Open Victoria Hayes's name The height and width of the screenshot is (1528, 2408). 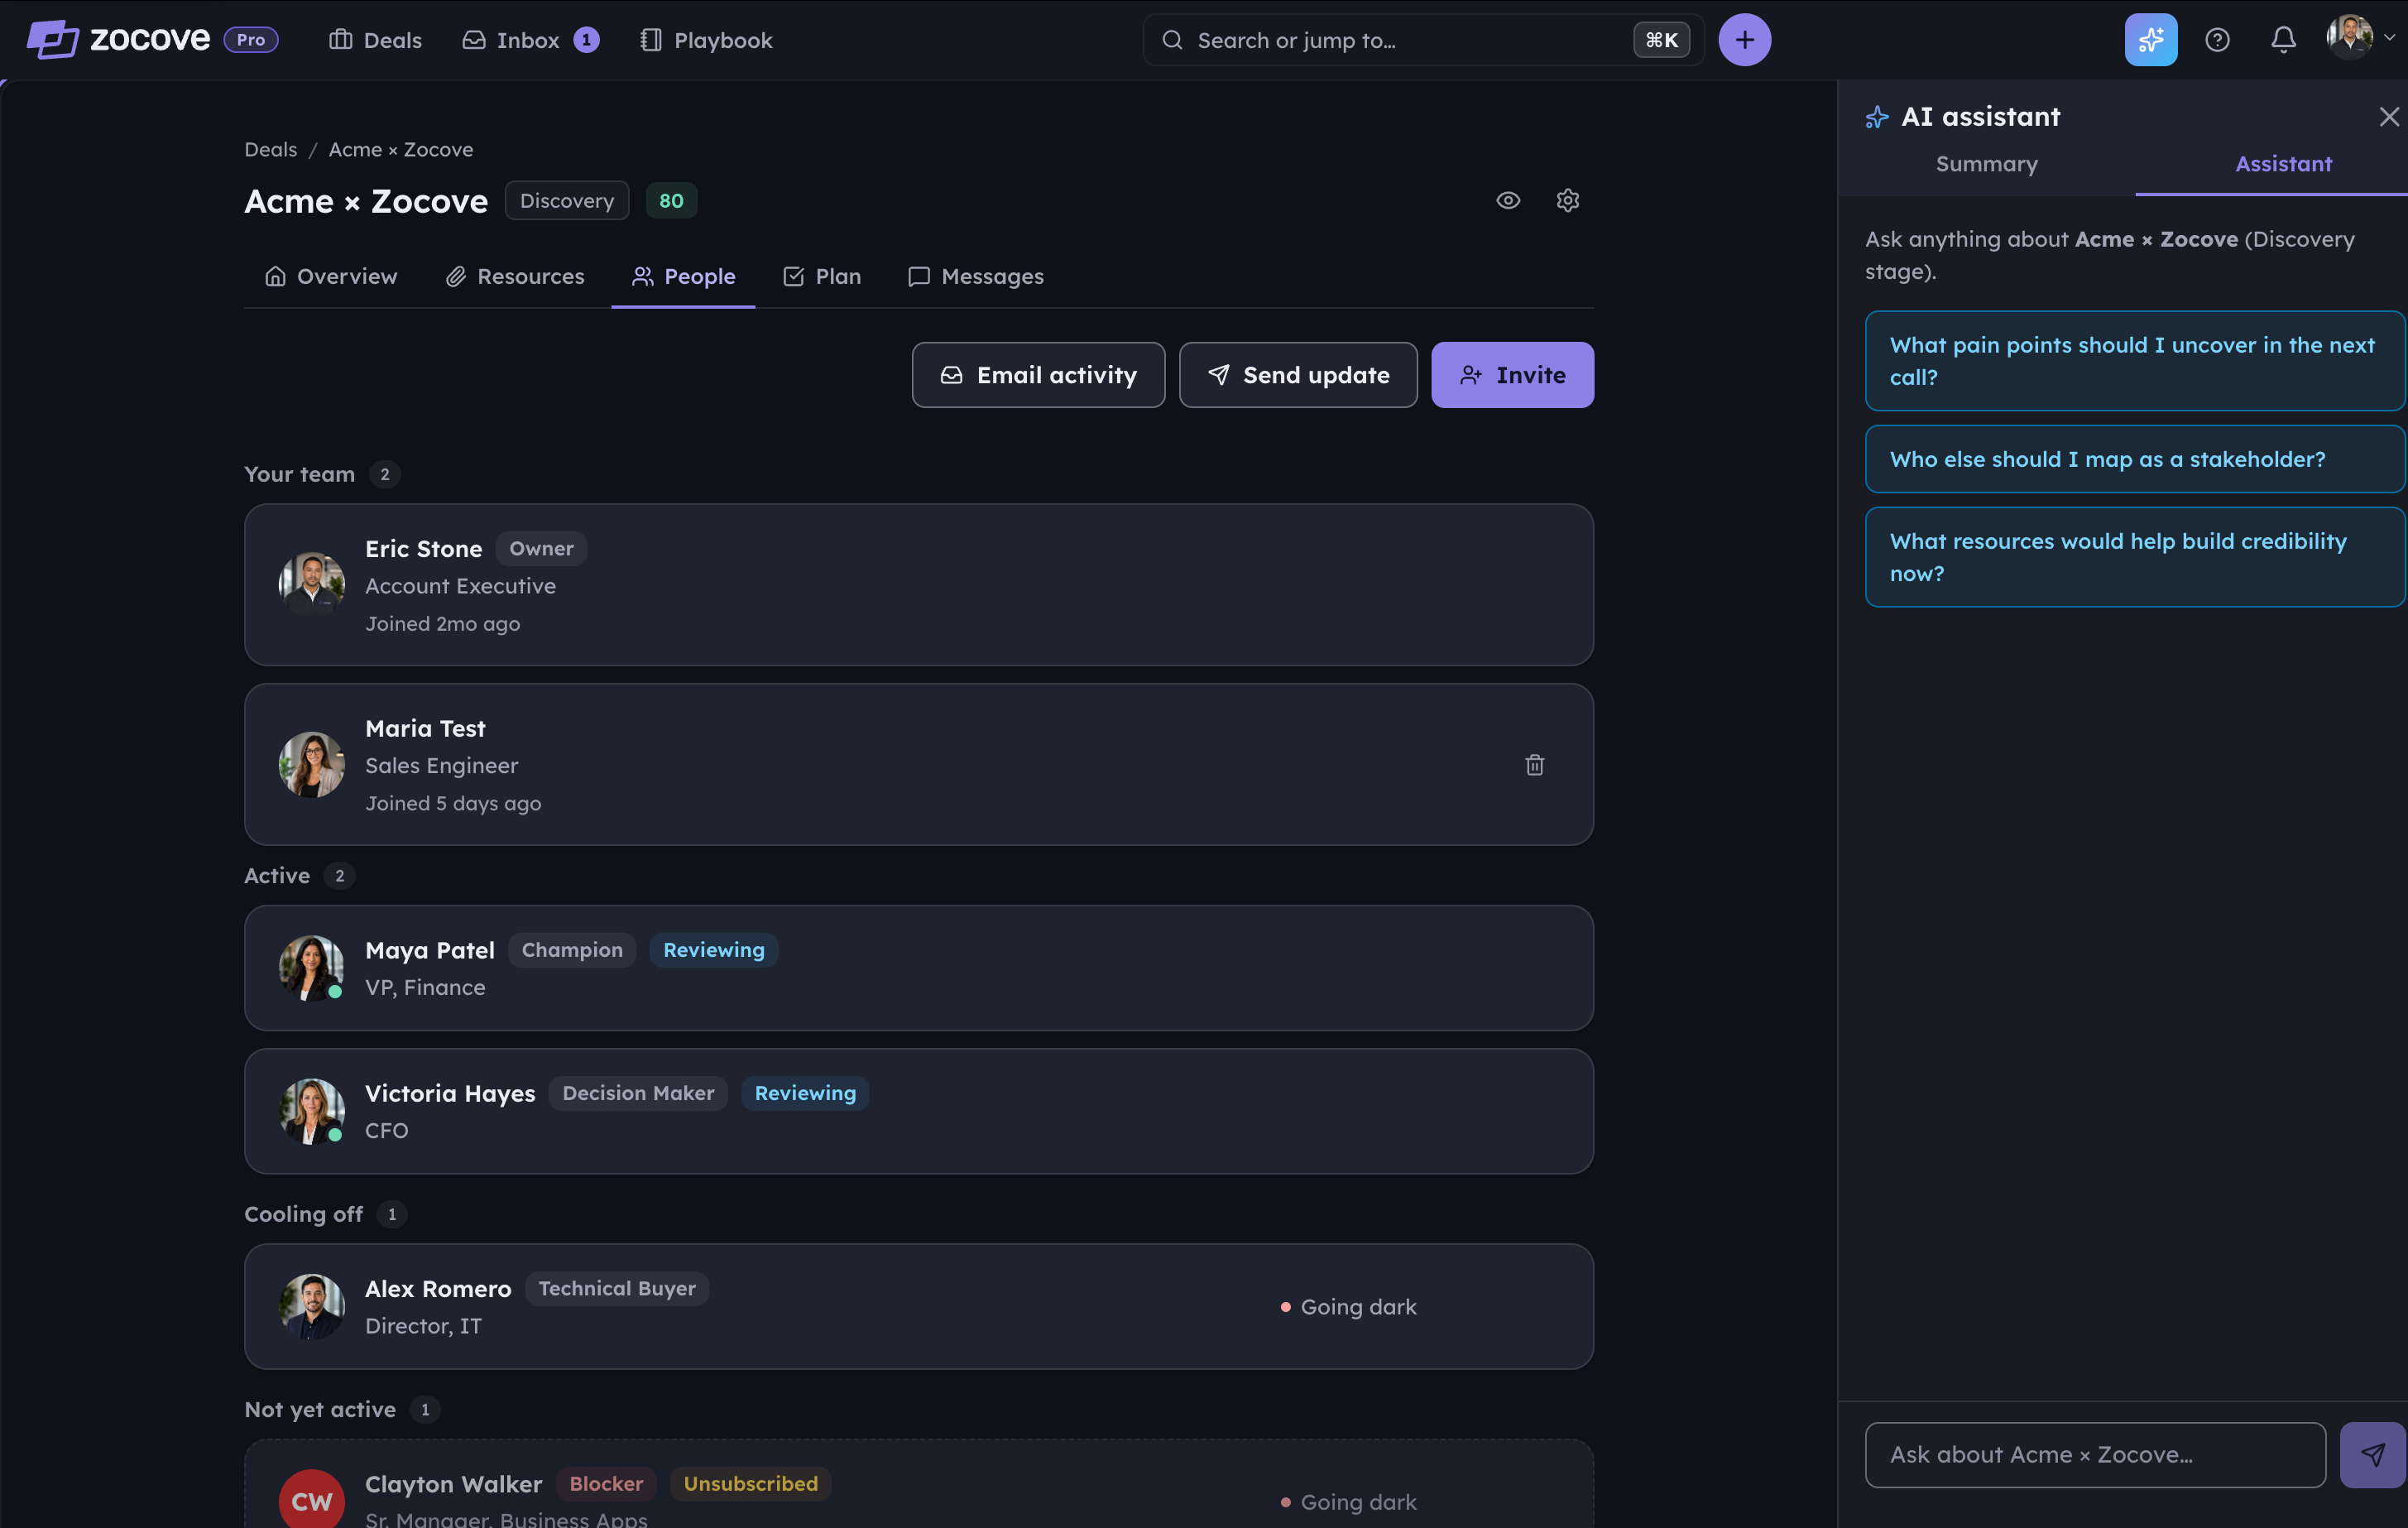(450, 1094)
